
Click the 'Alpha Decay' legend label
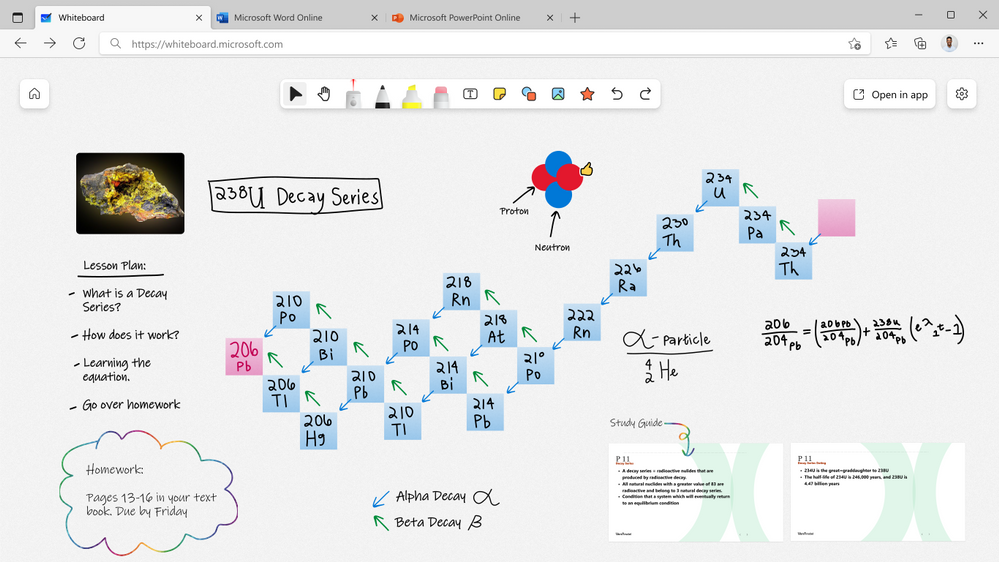[431, 496]
